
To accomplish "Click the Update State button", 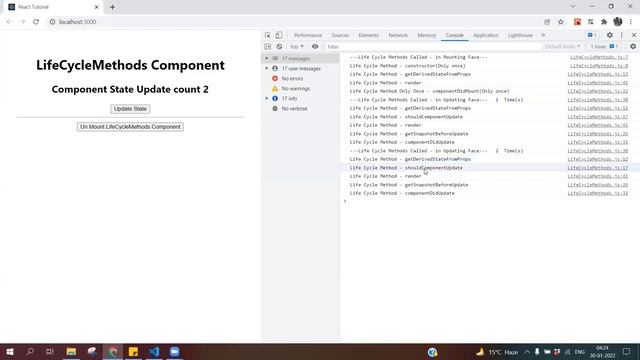I will [130, 109].
